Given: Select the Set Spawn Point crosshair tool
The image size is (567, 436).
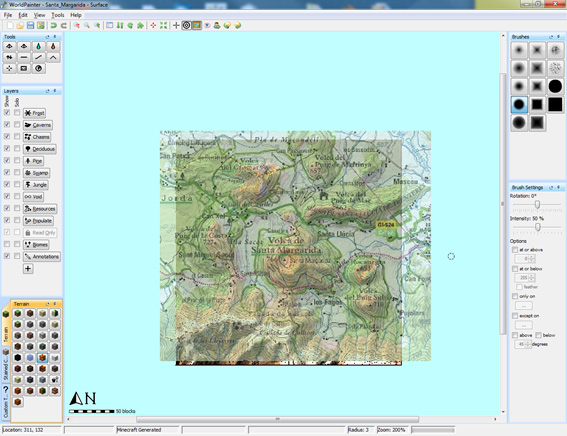Looking at the screenshot, I should click(x=9, y=68).
